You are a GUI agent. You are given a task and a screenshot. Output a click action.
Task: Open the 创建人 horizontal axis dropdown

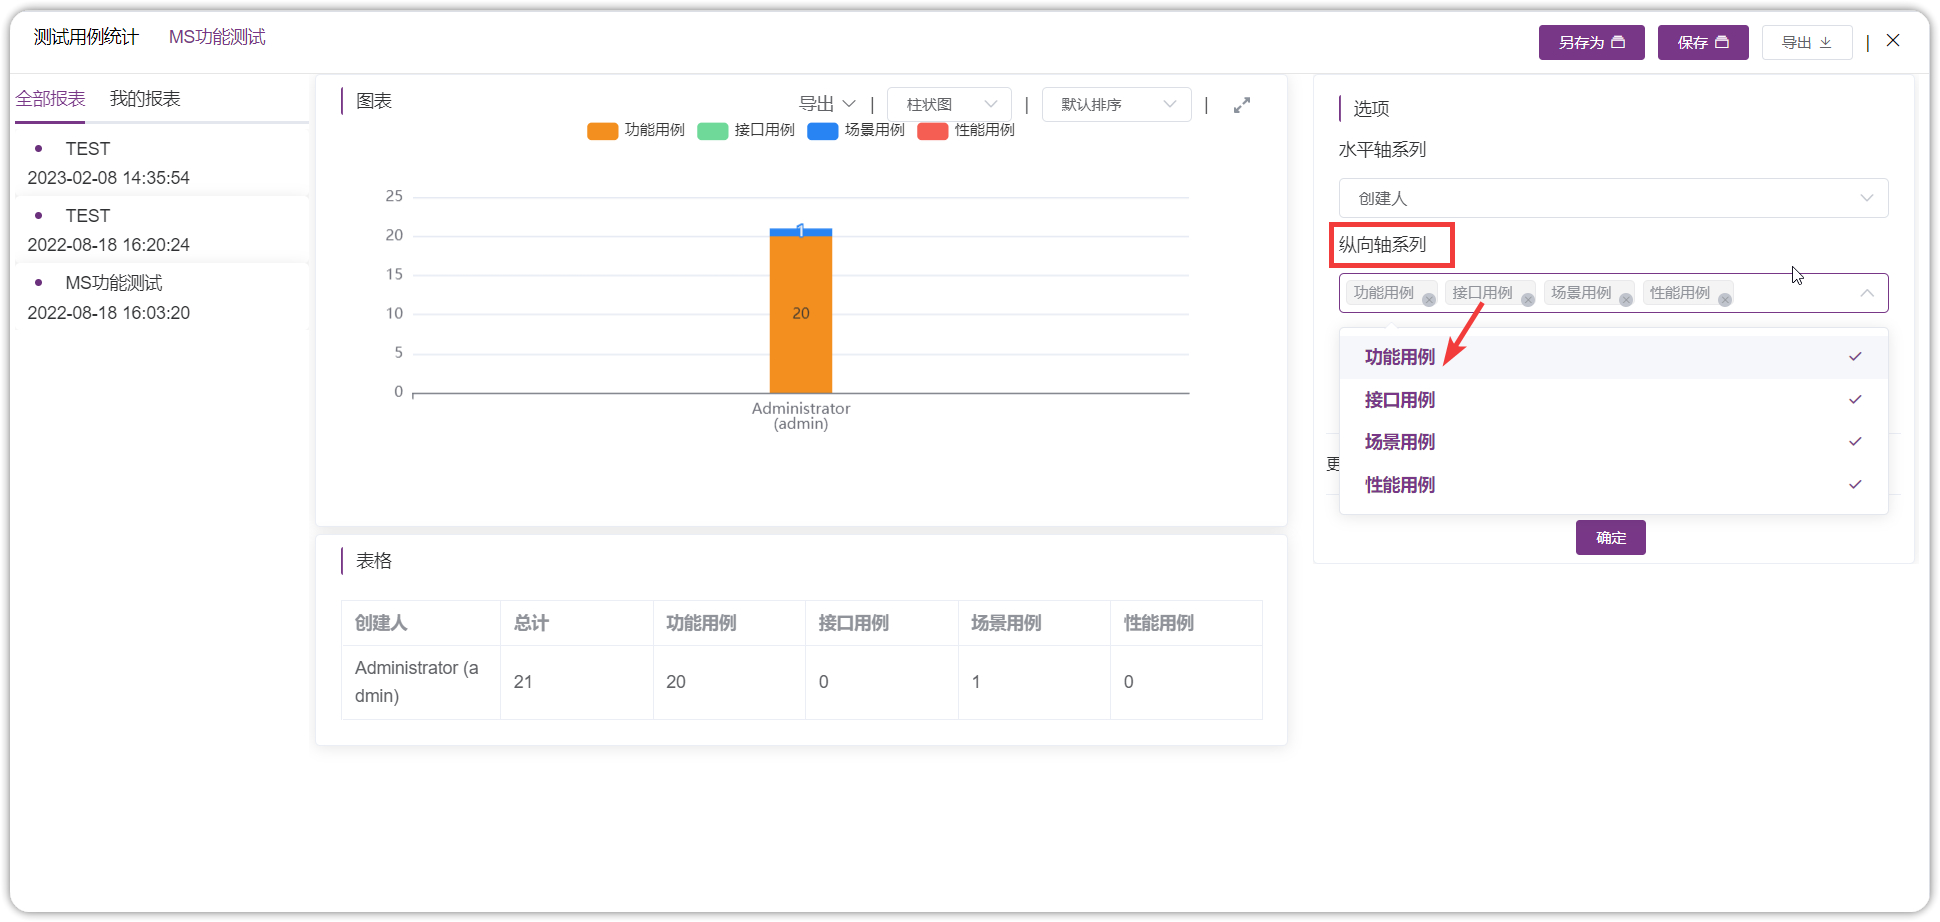1613,198
